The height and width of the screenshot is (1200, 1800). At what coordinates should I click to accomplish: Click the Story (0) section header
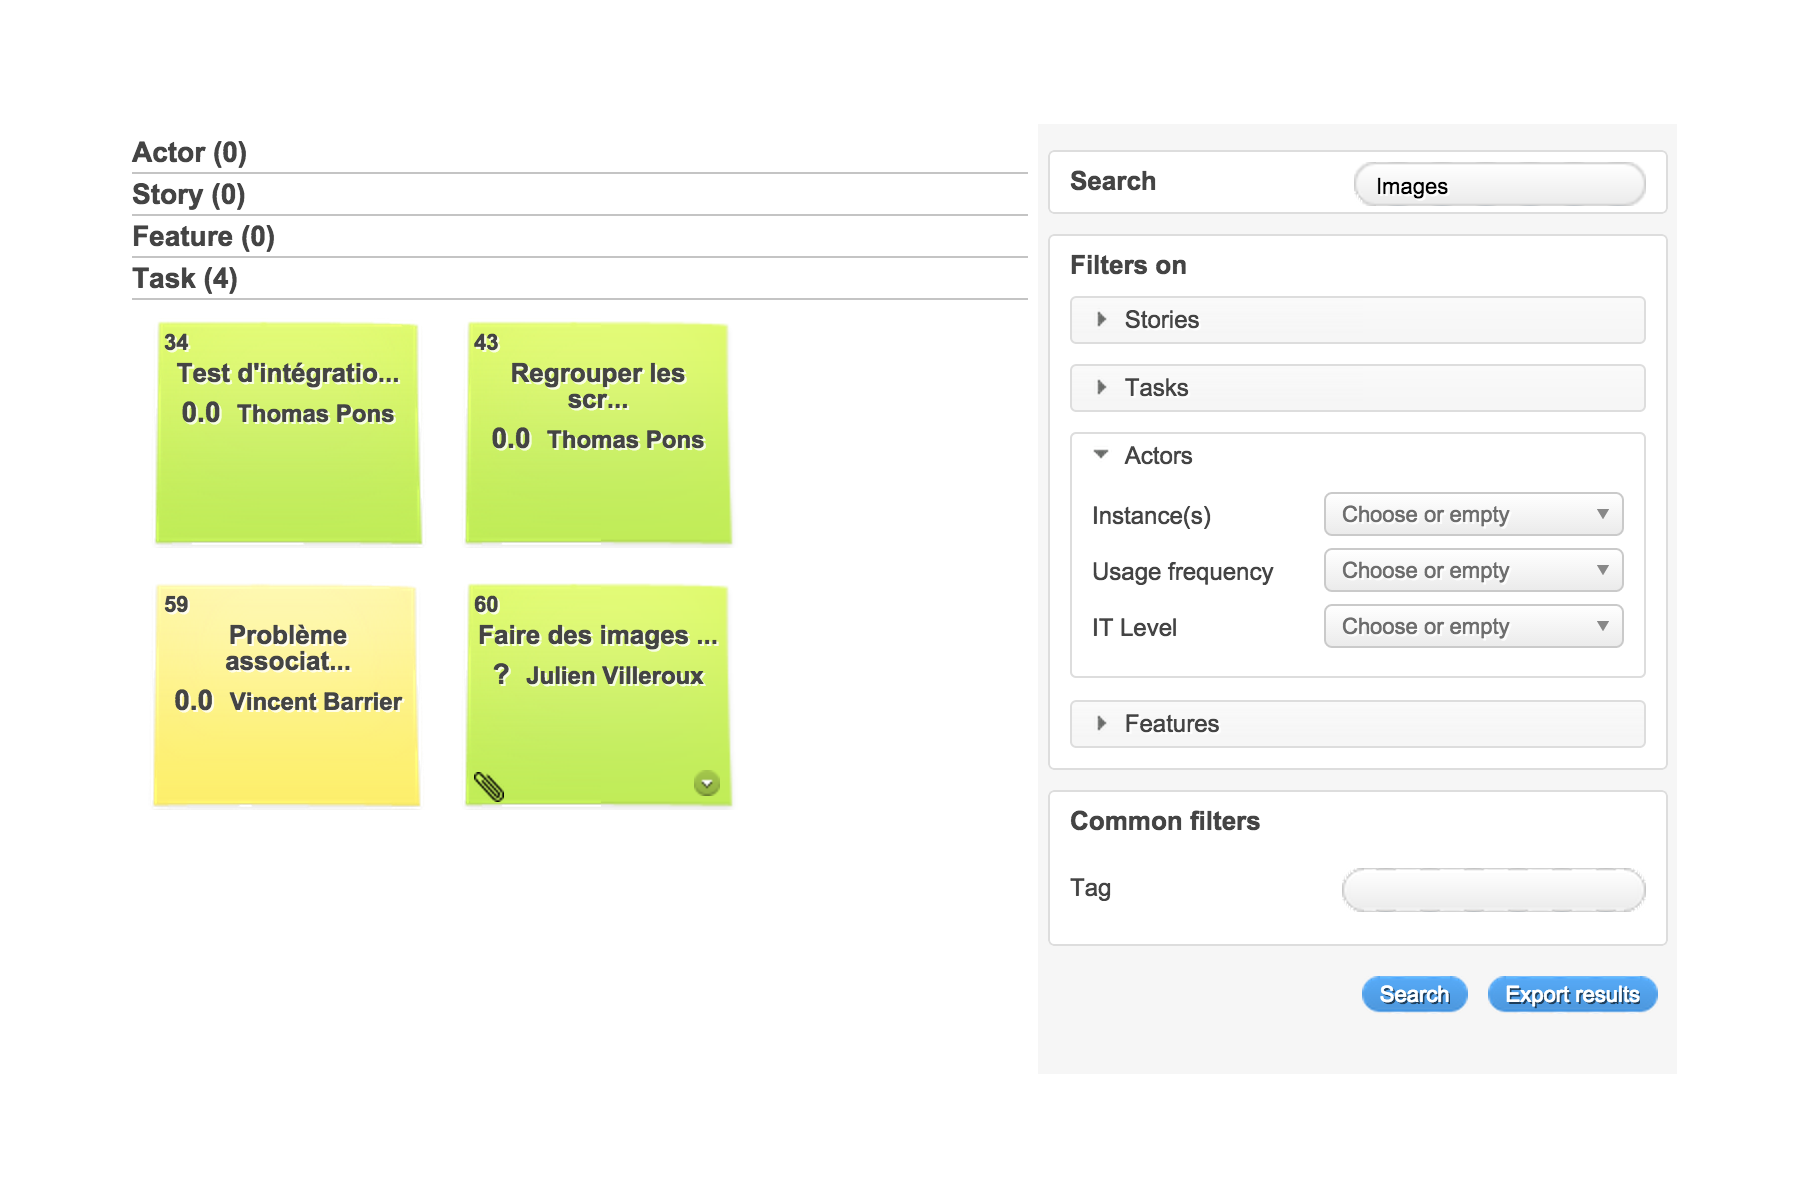pyautogui.click(x=187, y=194)
